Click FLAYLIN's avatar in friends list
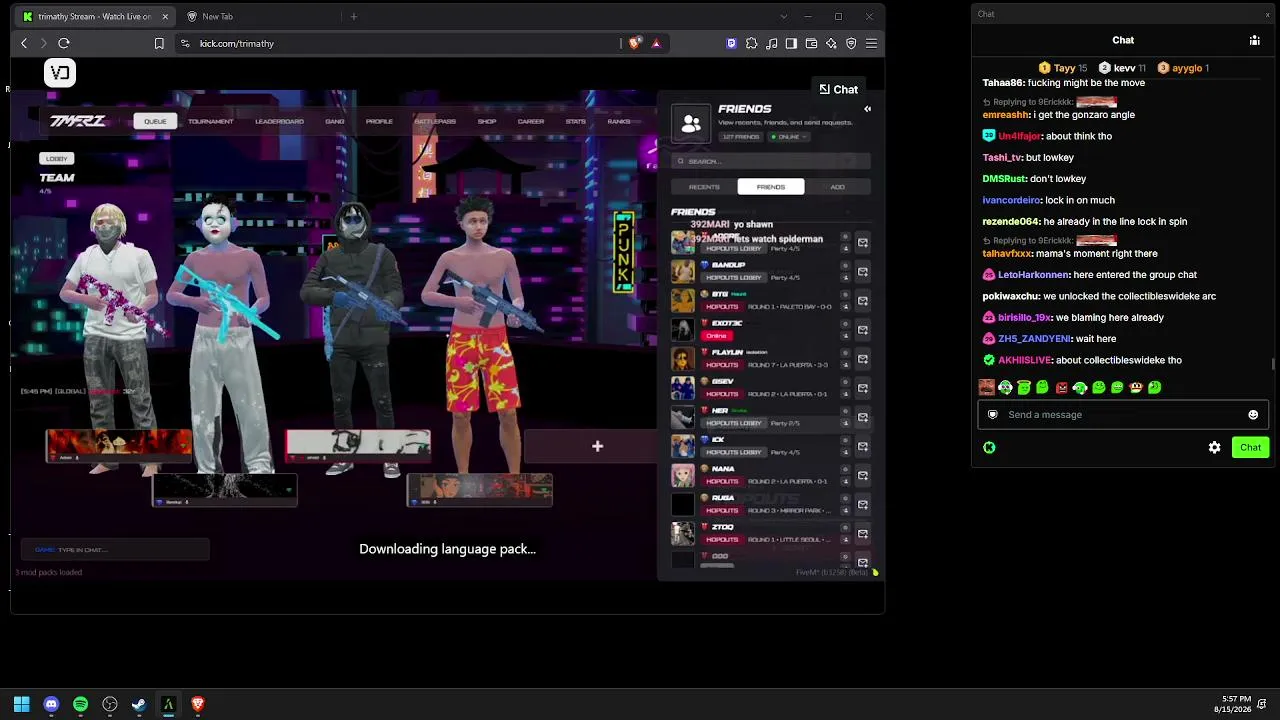Viewport: 1280px width, 720px height. click(683, 359)
